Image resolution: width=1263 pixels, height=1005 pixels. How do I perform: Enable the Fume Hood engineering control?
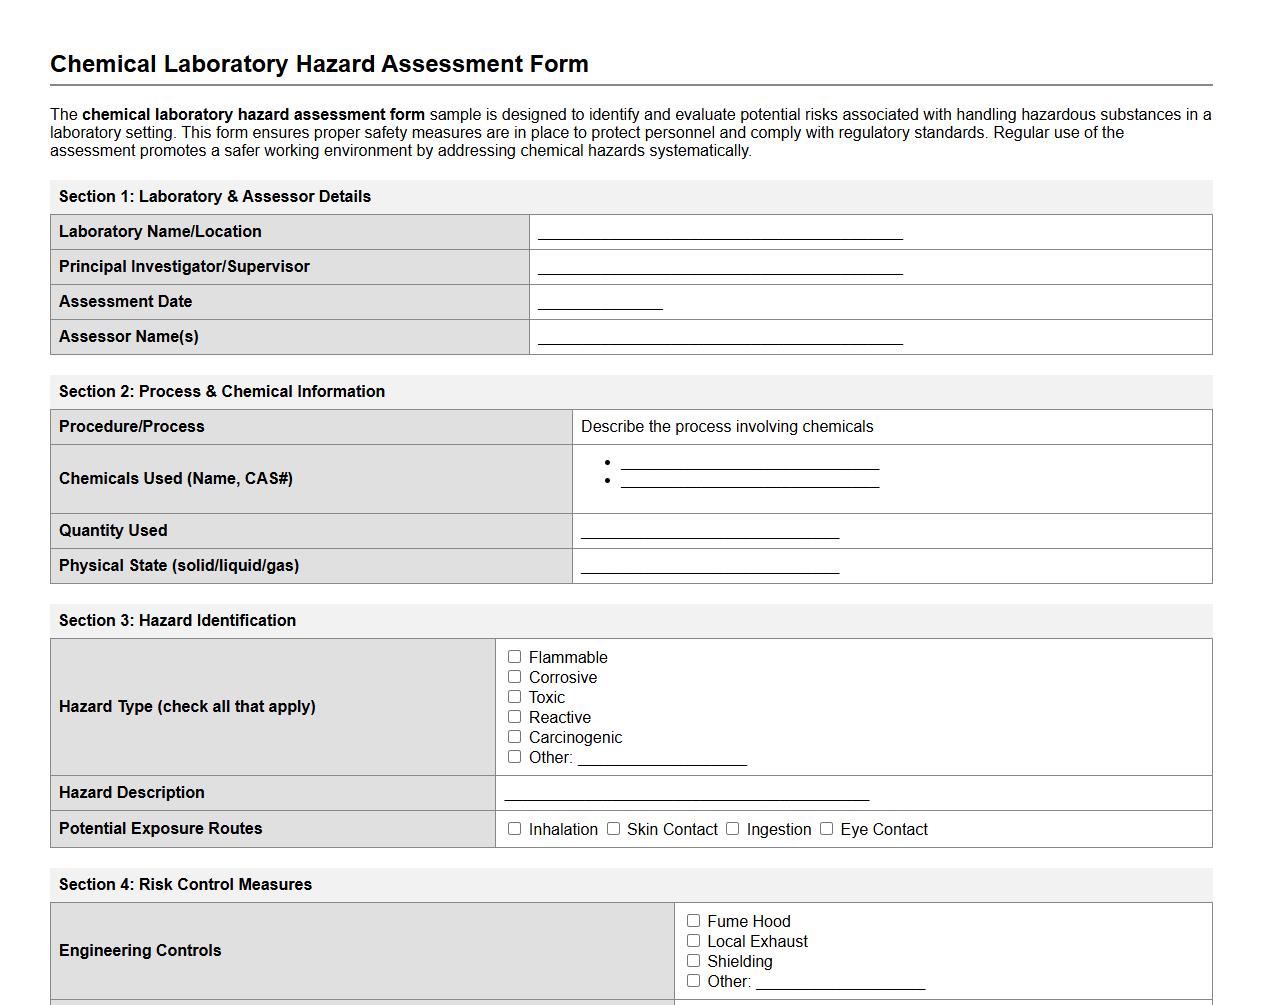[x=693, y=920]
